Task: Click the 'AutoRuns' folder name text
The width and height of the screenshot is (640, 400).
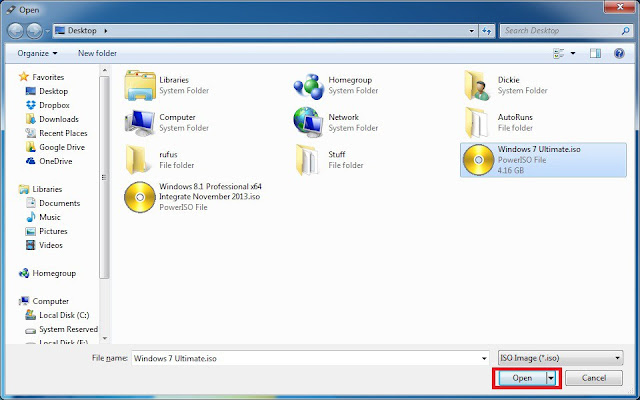Action: pyautogui.click(x=515, y=117)
